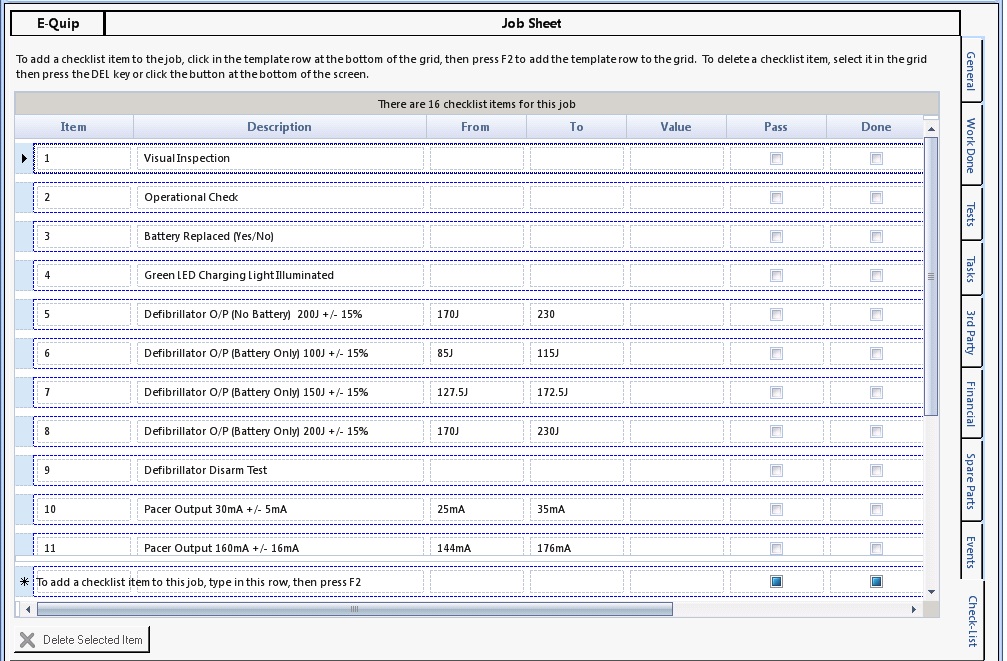Viewport: 1007px width, 661px height.
Task: Tick Done for Green LED Charging Light
Action: pos(876,276)
